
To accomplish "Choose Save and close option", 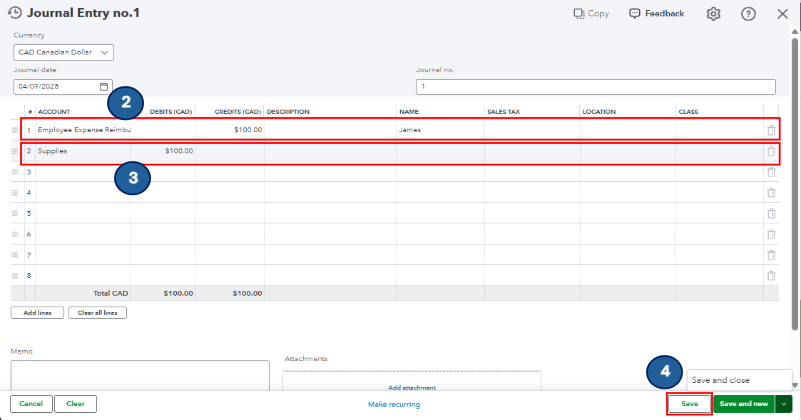I will [x=739, y=380].
